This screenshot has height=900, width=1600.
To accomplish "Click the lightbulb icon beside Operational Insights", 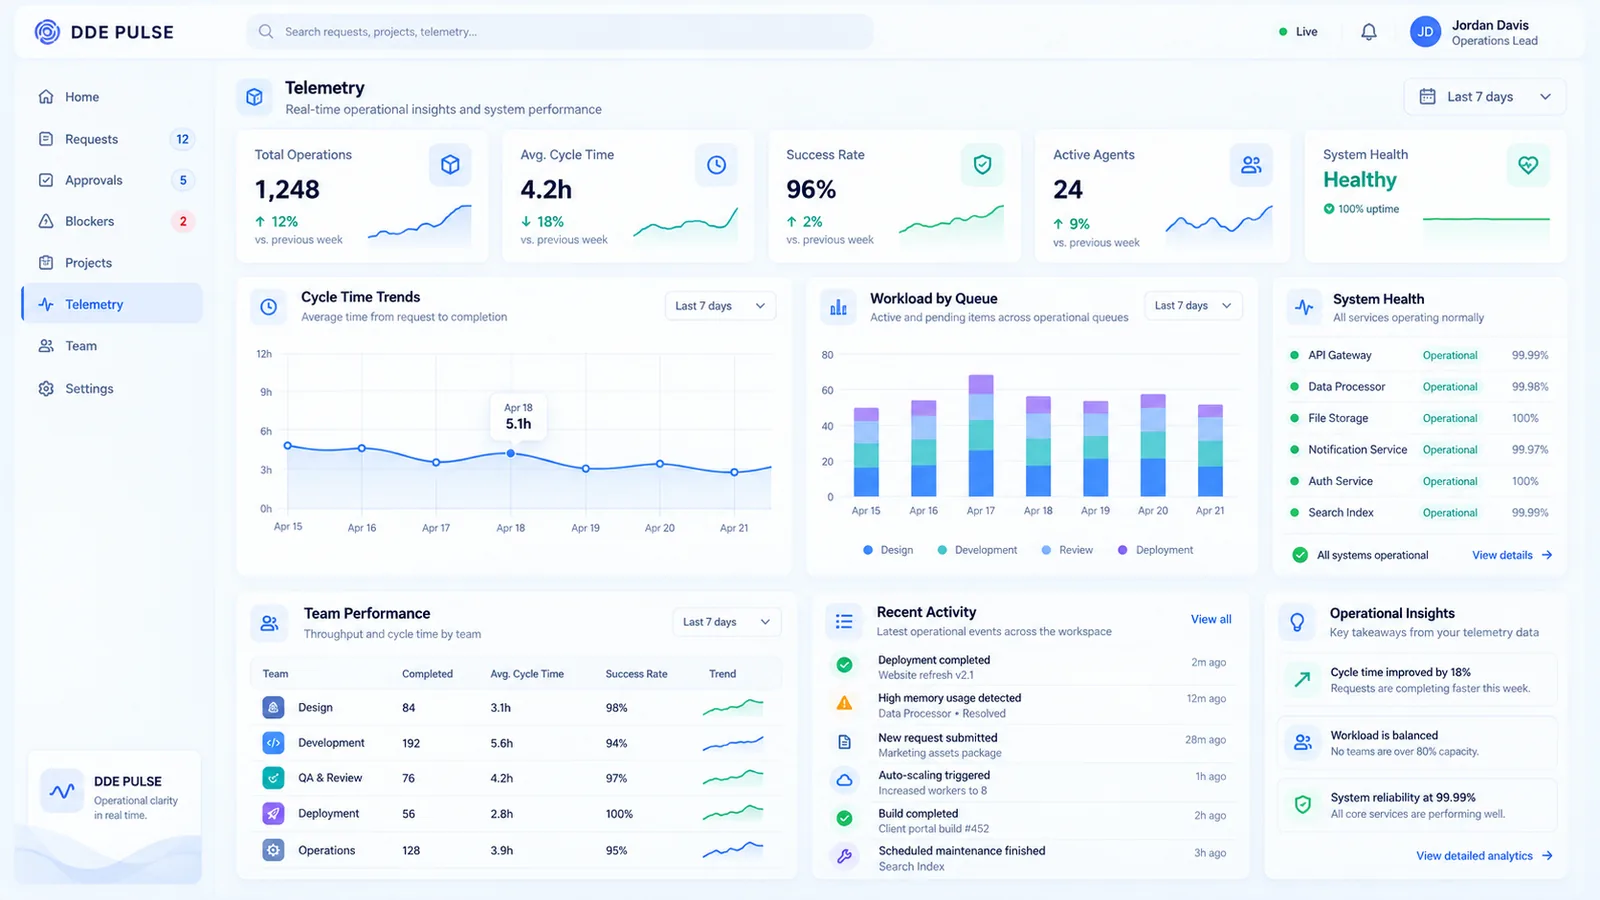I will pyautogui.click(x=1297, y=622).
